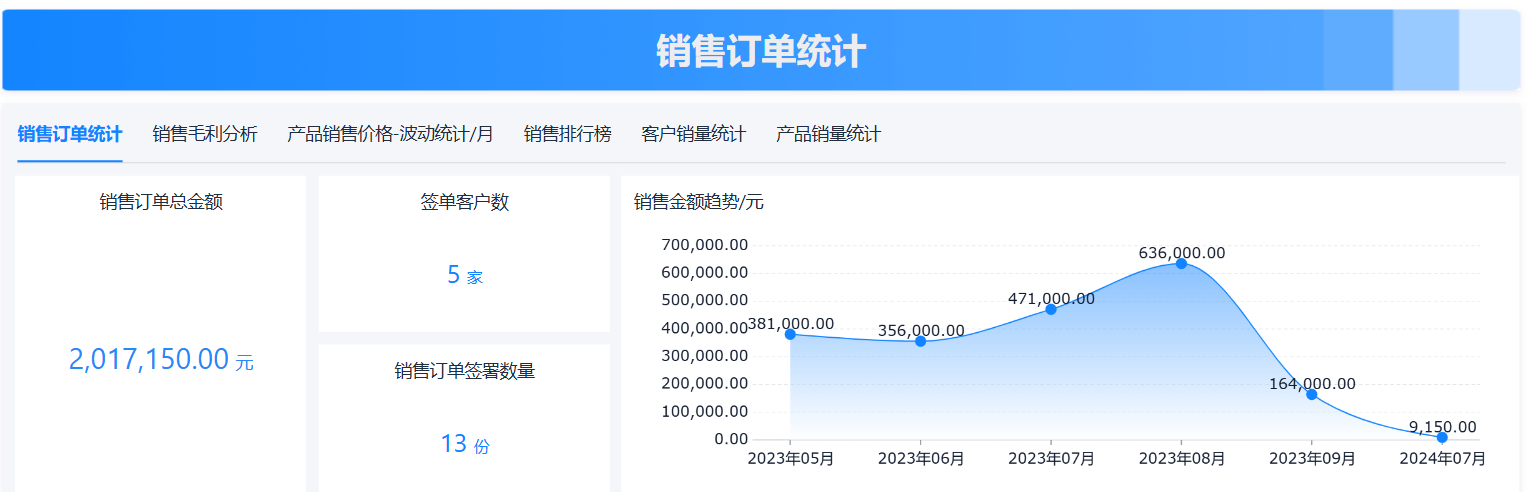
Task: Click the 2024年07月 data point on chart
Action: click(x=1442, y=437)
